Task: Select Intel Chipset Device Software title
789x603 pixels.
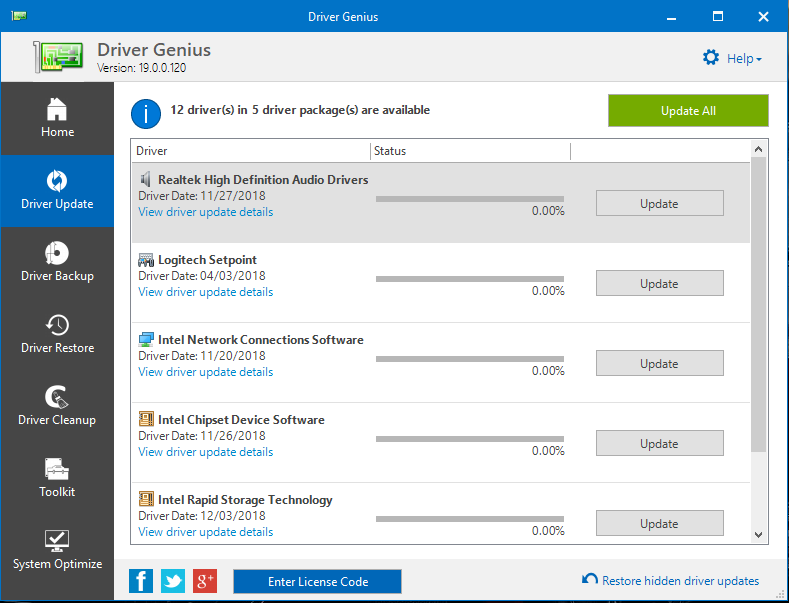Action: pyautogui.click(x=241, y=420)
